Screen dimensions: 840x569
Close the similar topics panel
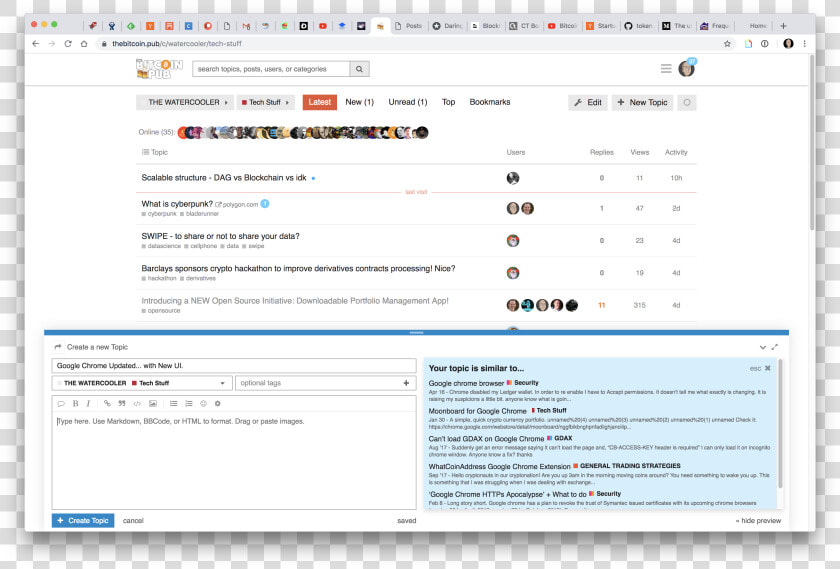[768, 368]
